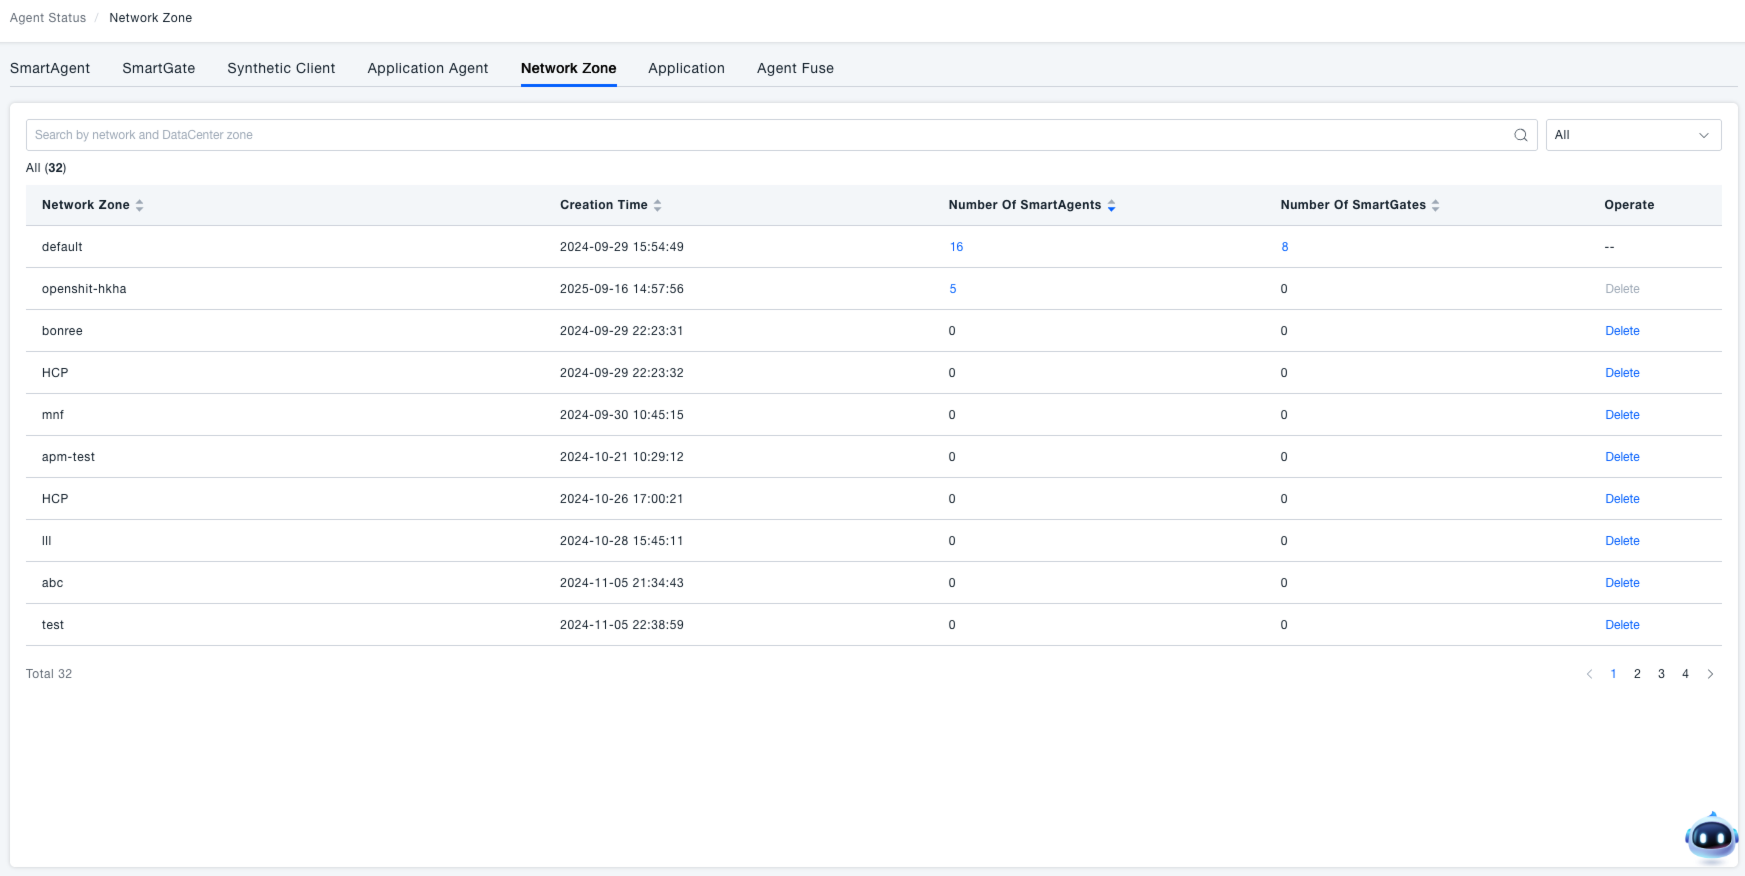Sort by Number Of SmartGates icon
The height and width of the screenshot is (876, 1745).
pyautogui.click(x=1435, y=205)
